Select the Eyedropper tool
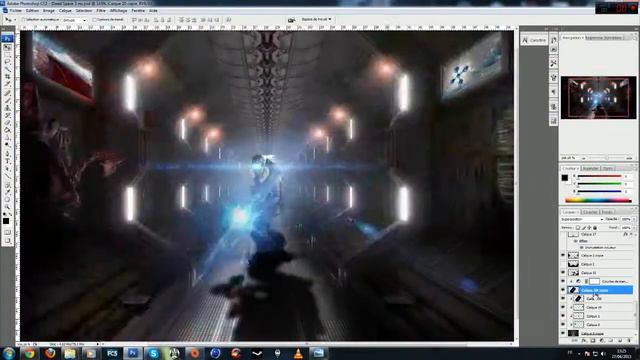 point(8,192)
